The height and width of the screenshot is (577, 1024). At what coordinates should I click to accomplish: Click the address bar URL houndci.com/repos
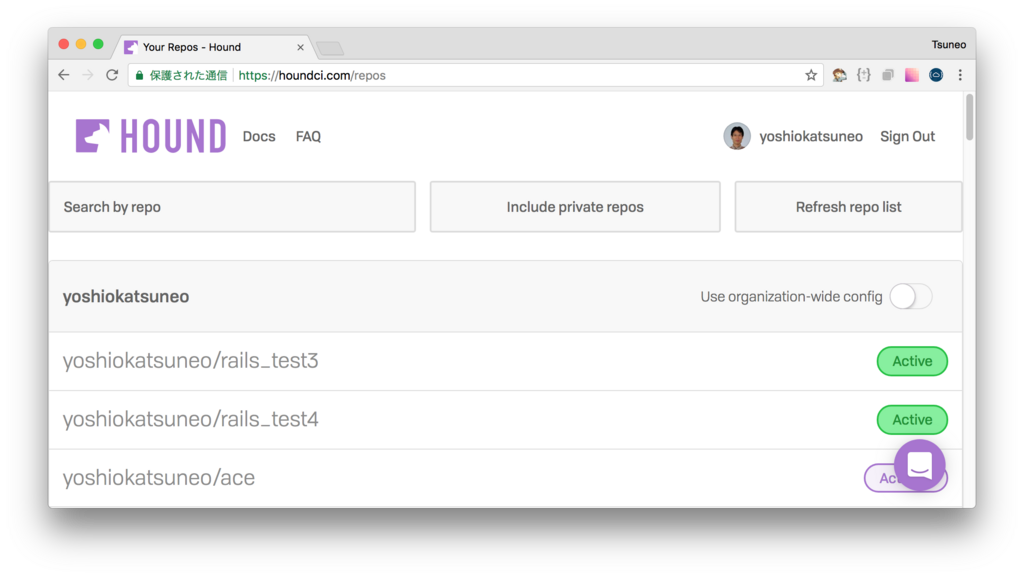point(312,75)
